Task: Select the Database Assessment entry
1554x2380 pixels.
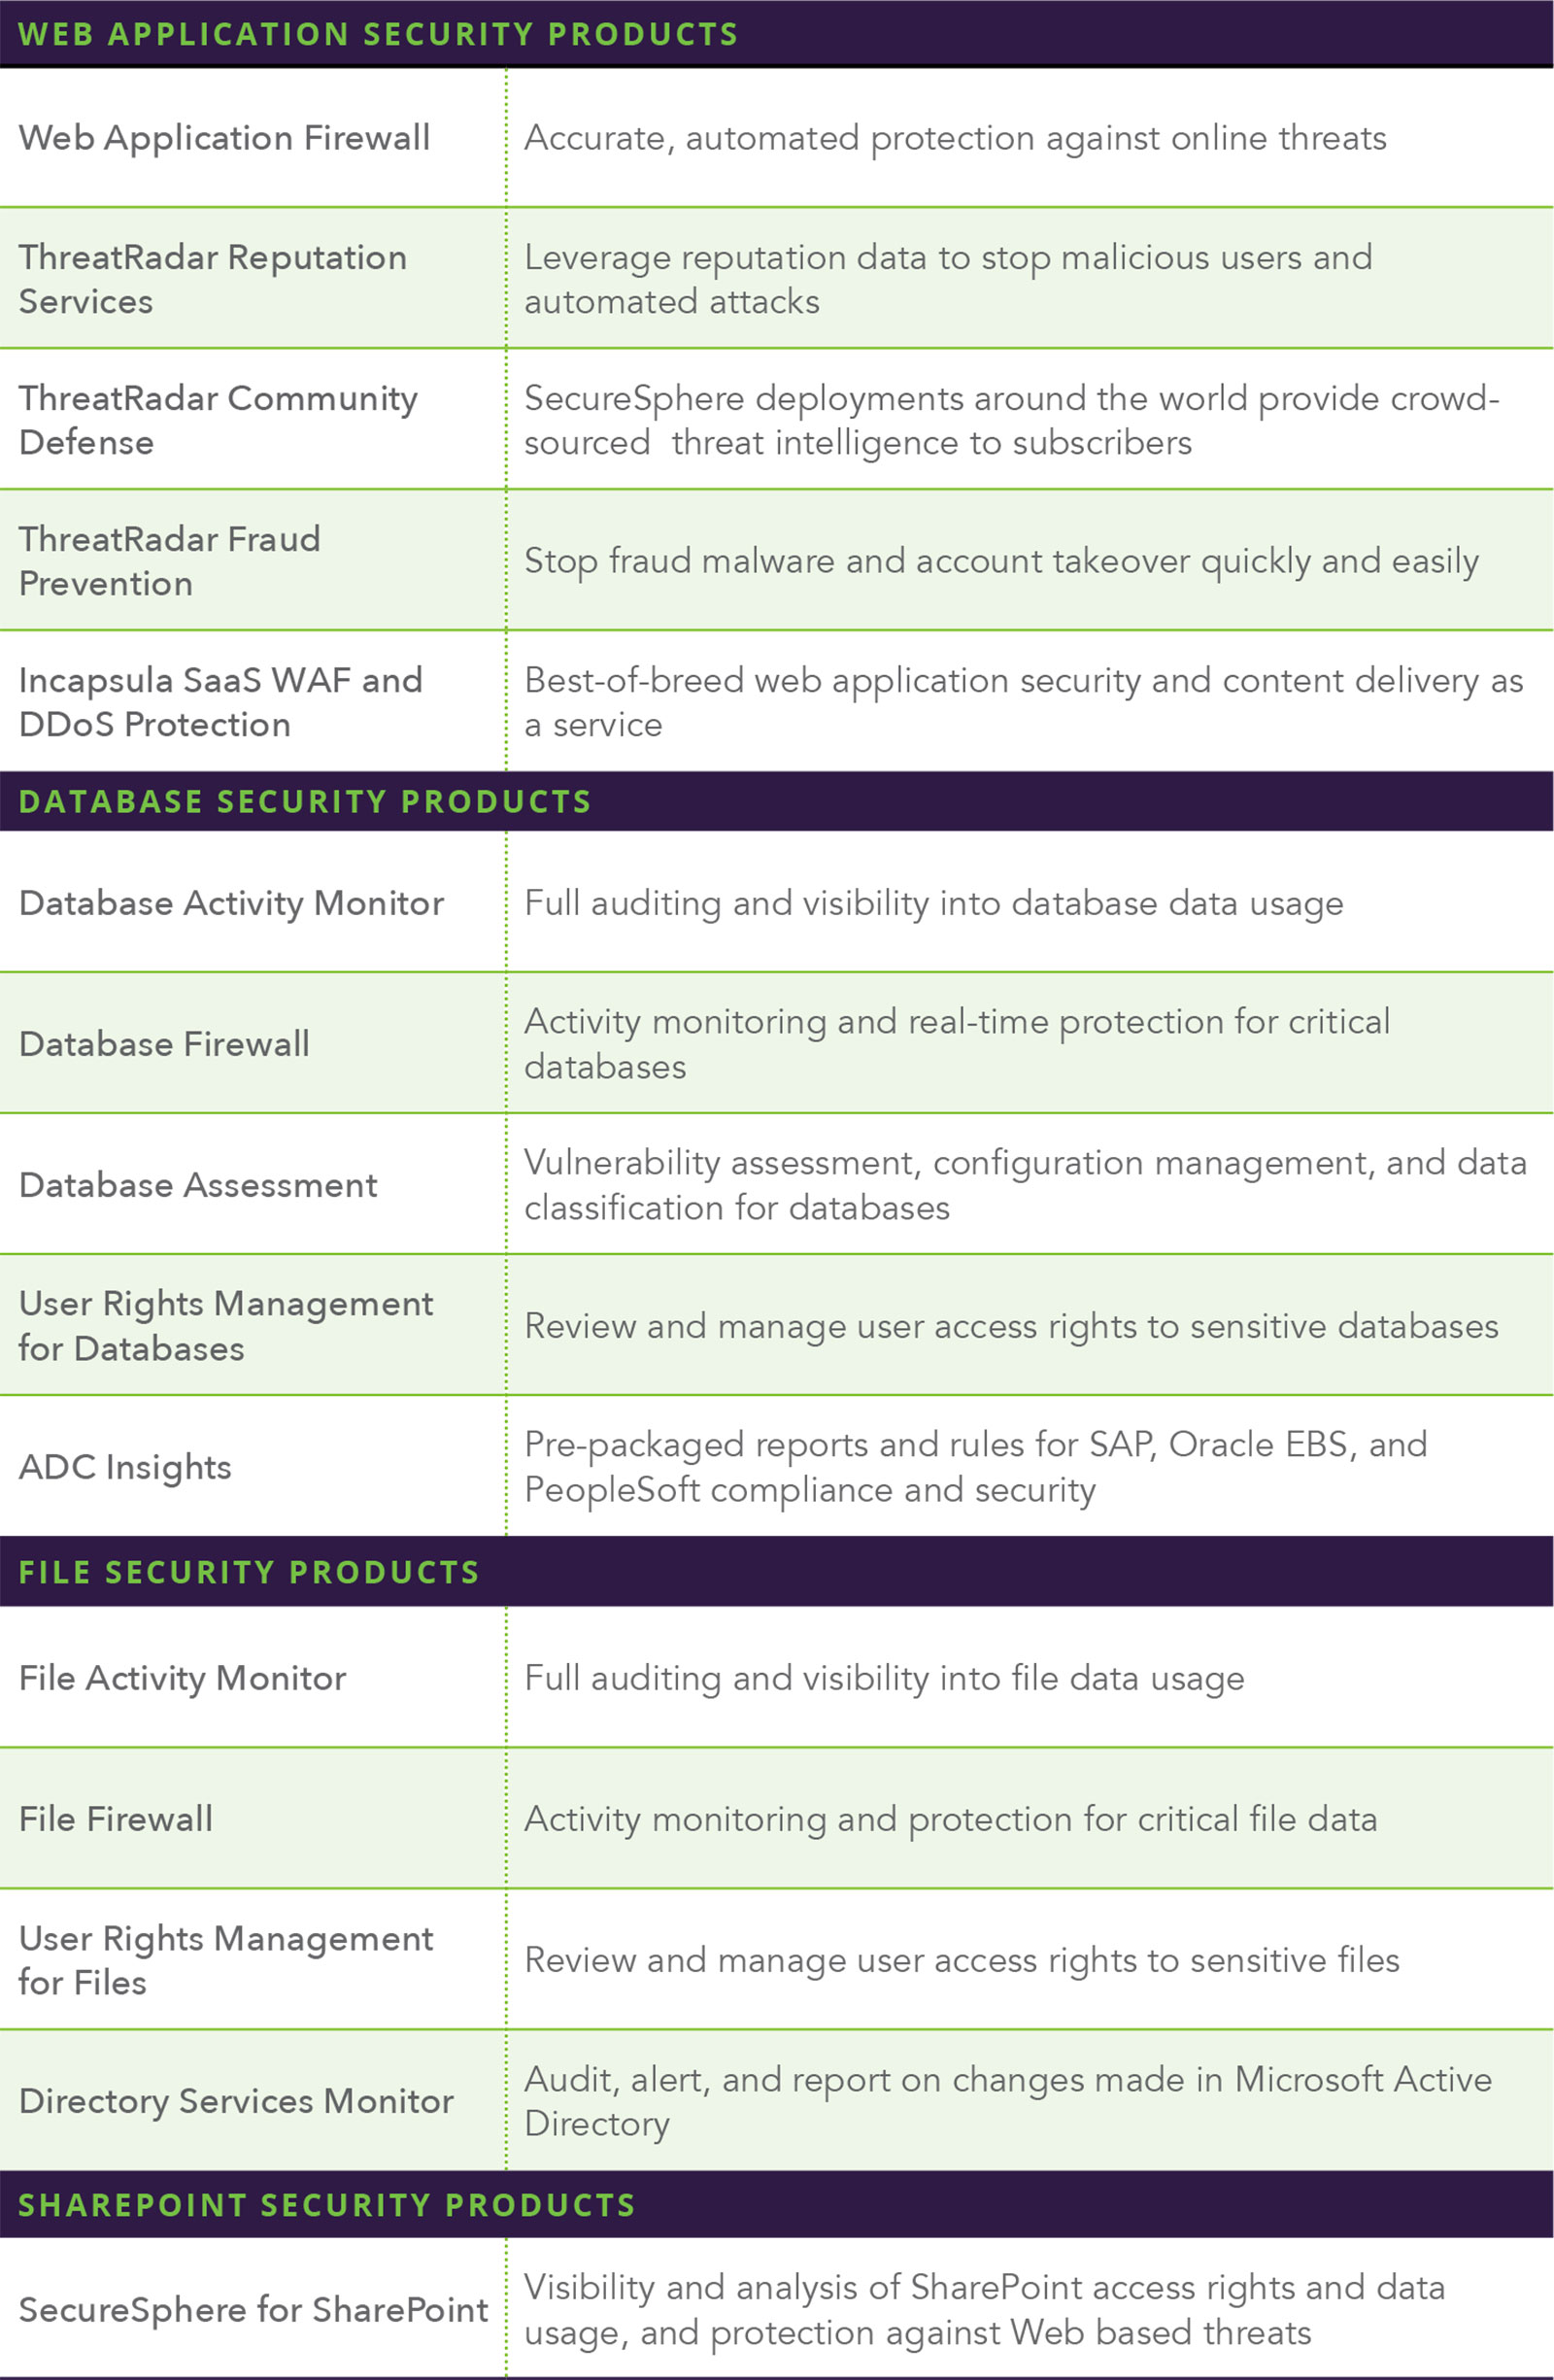Action: tap(198, 1185)
